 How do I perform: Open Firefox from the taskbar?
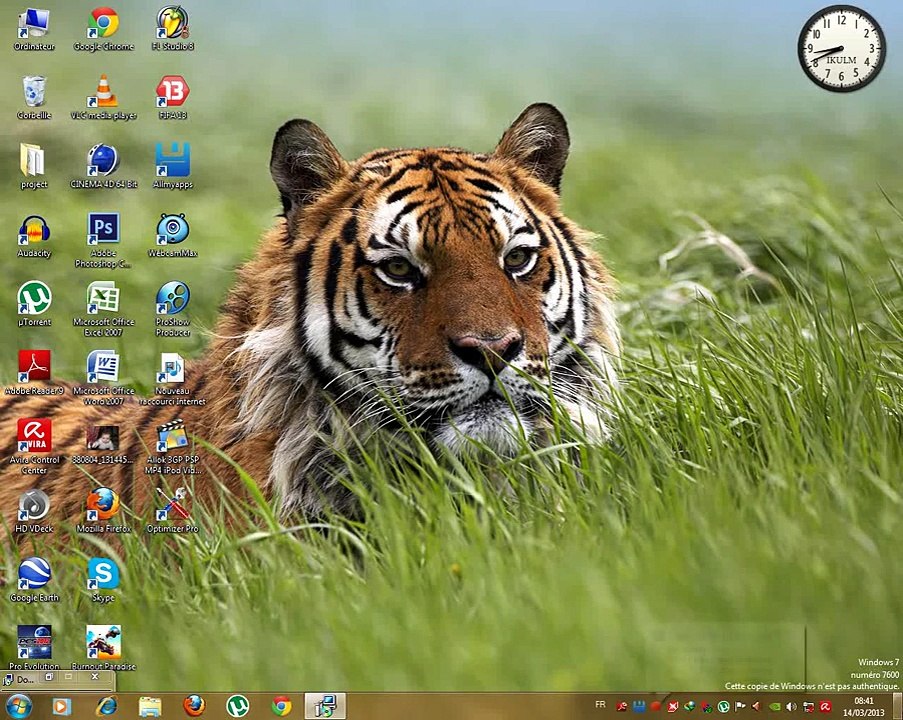click(194, 706)
